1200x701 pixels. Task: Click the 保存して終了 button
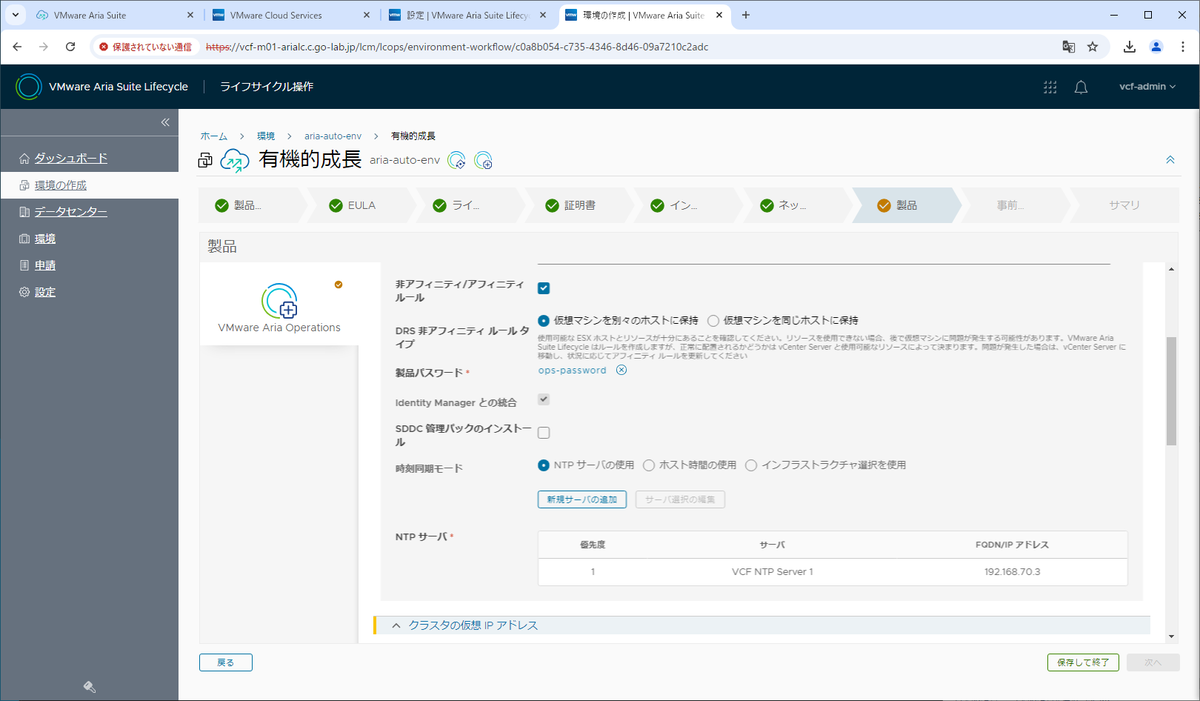pyautogui.click(x=1084, y=662)
